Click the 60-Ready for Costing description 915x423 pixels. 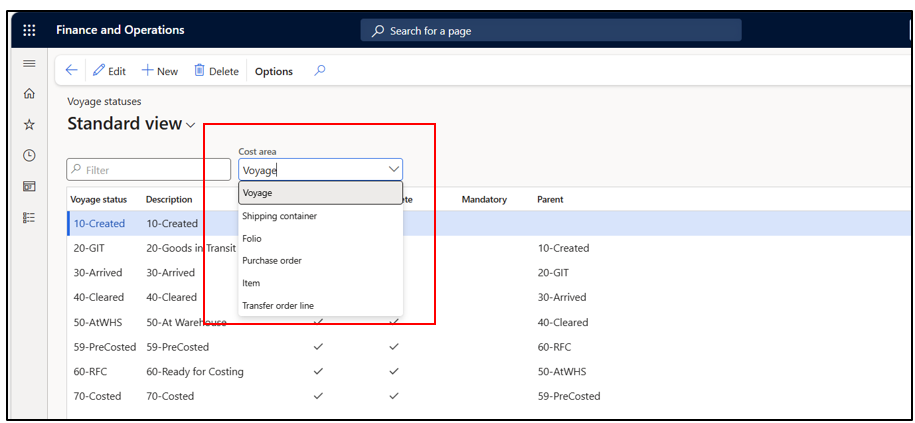pos(195,371)
